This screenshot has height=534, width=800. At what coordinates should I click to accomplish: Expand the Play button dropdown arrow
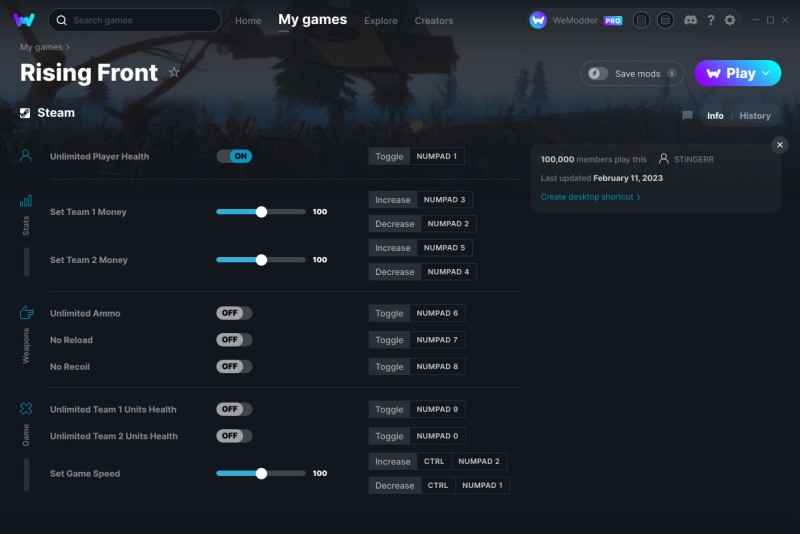pyautogui.click(x=766, y=73)
